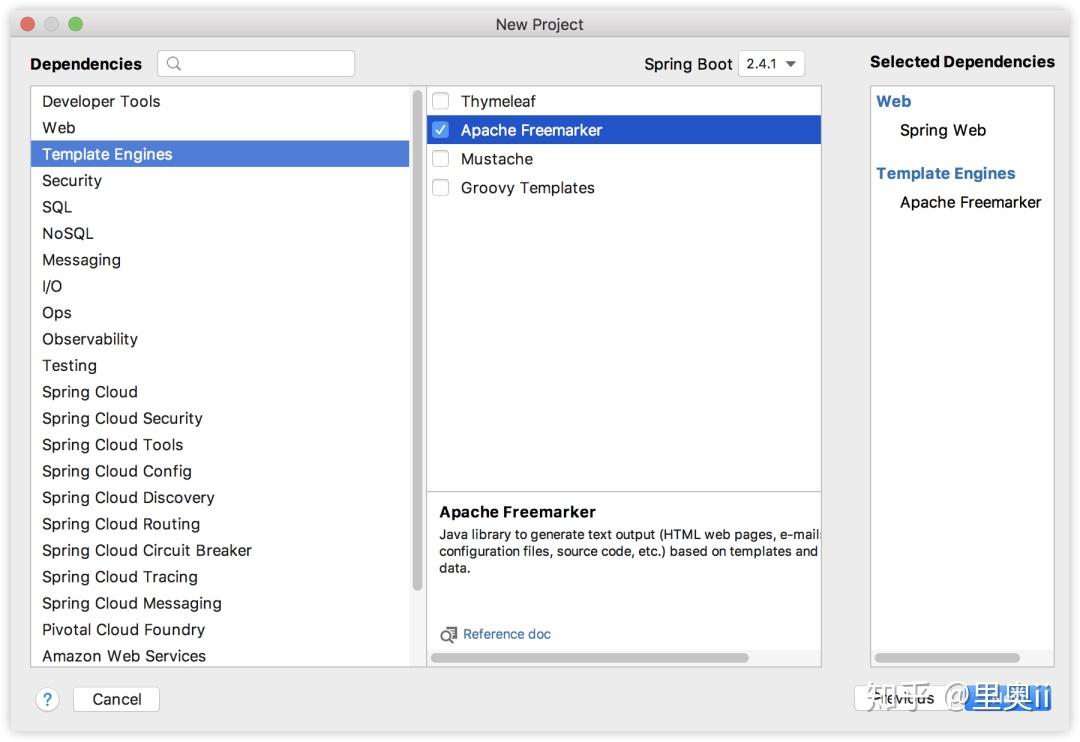Viewport: 1080px width, 742px height.
Task: Click the search magnifier icon in Dependencies
Action: [x=174, y=64]
